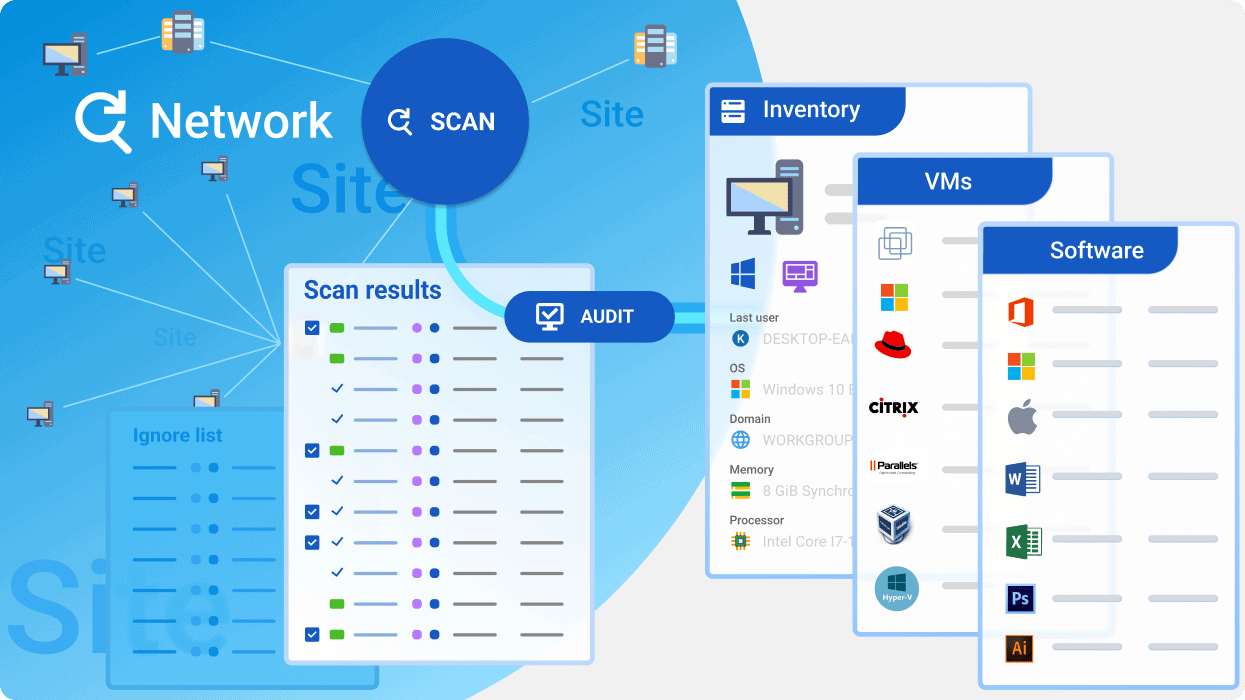This screenshot has width=1245, height=700.
Task: Select the Red Hat icon in VMs
Action: tap(893, 344)
